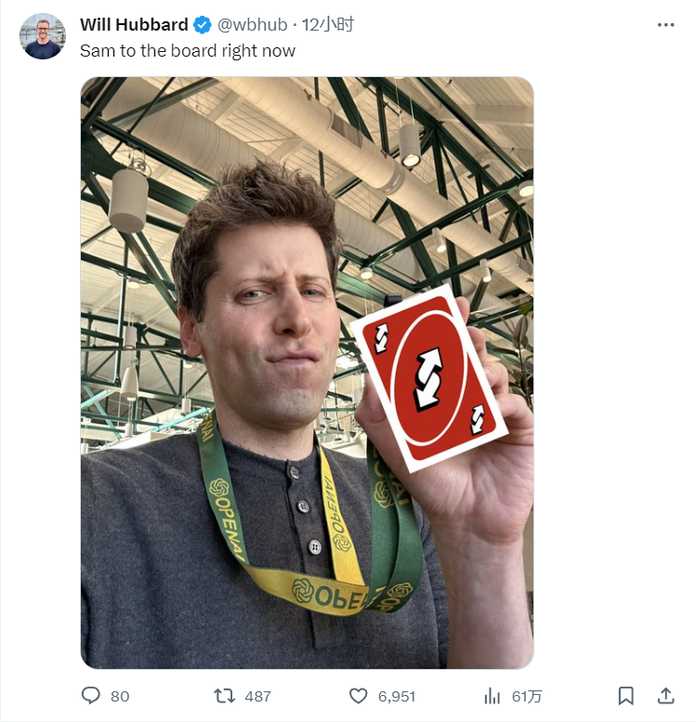
Task: Open Will Hubbard's profile avatar
Action: 42,36
